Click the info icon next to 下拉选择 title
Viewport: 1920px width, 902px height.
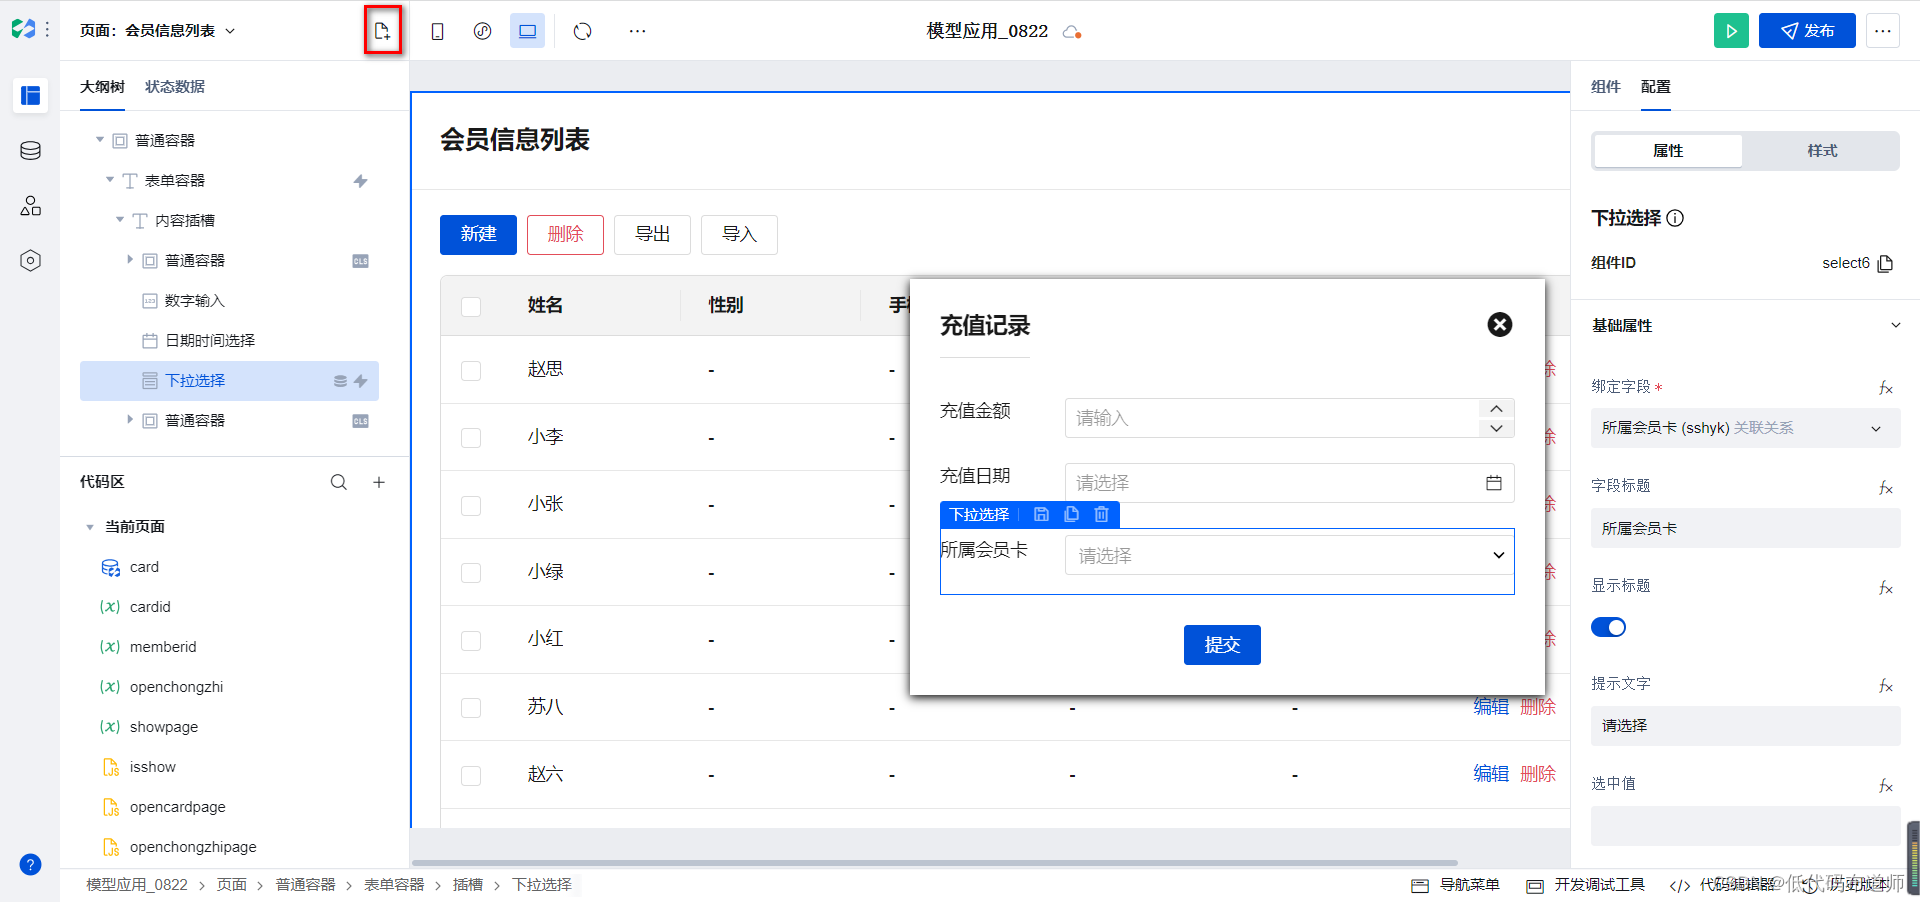pyautogui.click(x=1676, y=218)
